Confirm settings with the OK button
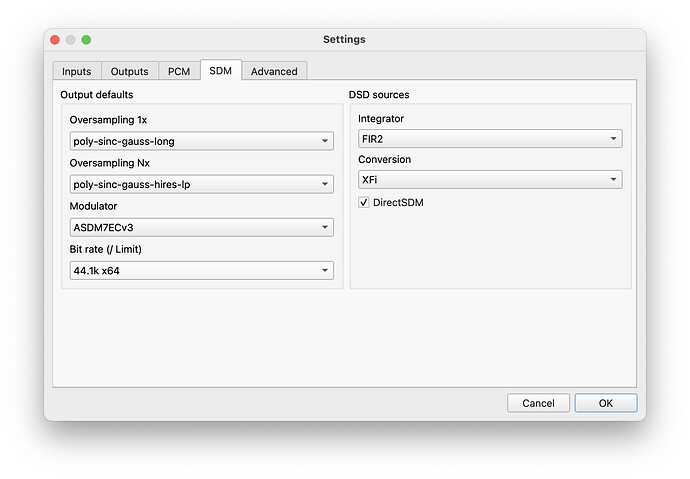Viewport: 690px width, 479px height. [606, 403]
